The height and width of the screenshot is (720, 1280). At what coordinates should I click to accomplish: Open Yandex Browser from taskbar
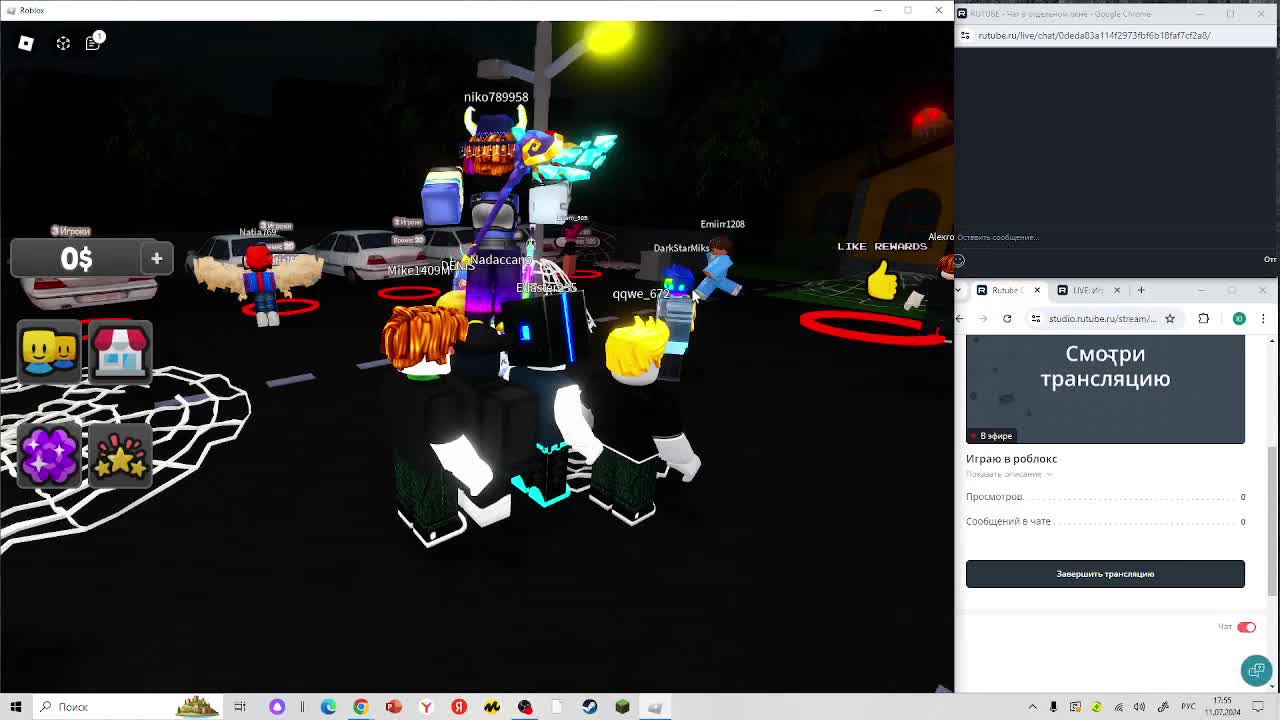pyautogui.click(x=426, y=707)
